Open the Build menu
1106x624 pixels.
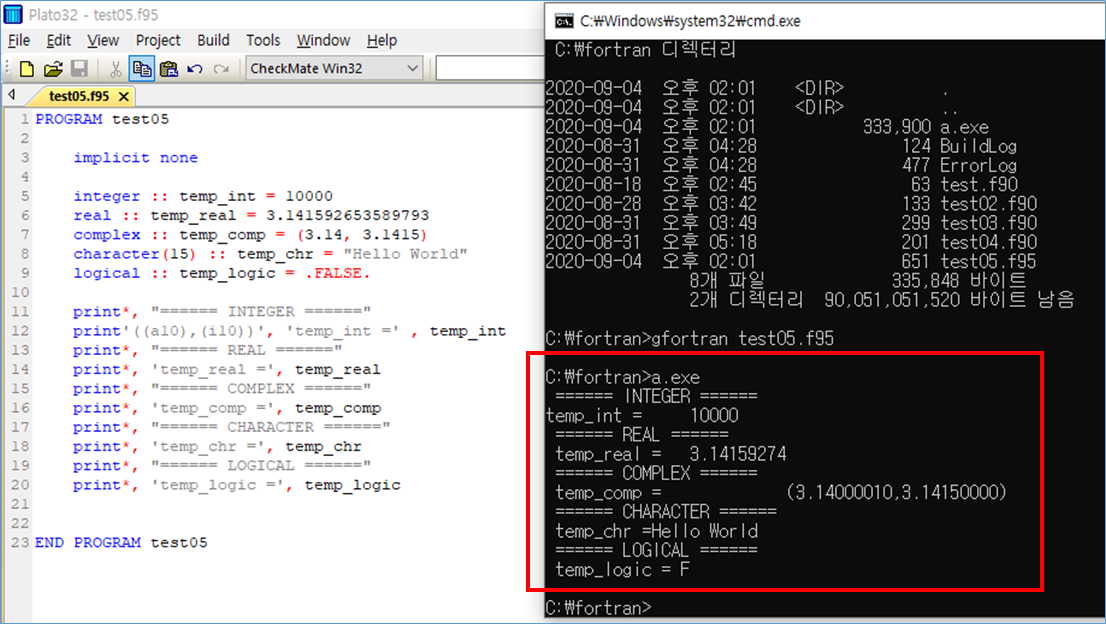[213, 40]
